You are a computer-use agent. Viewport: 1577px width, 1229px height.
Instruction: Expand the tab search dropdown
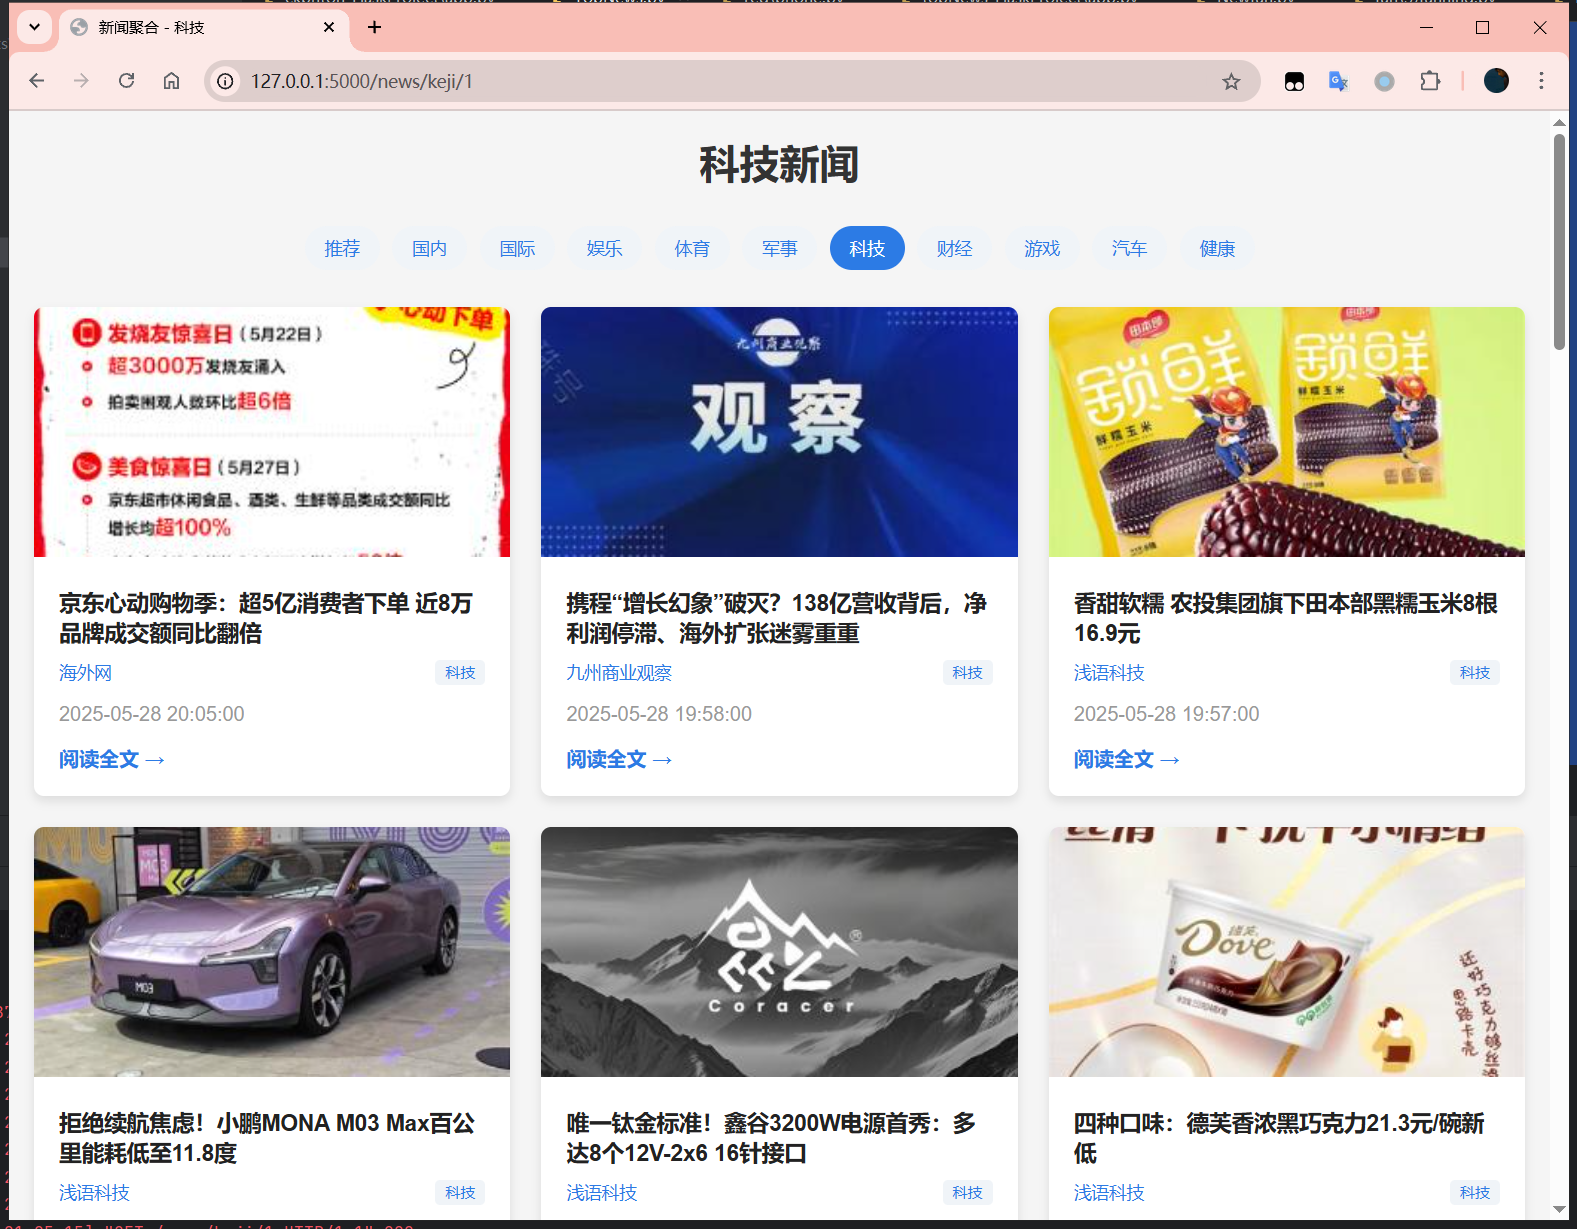pyautogui.click(x=34, y=27)
